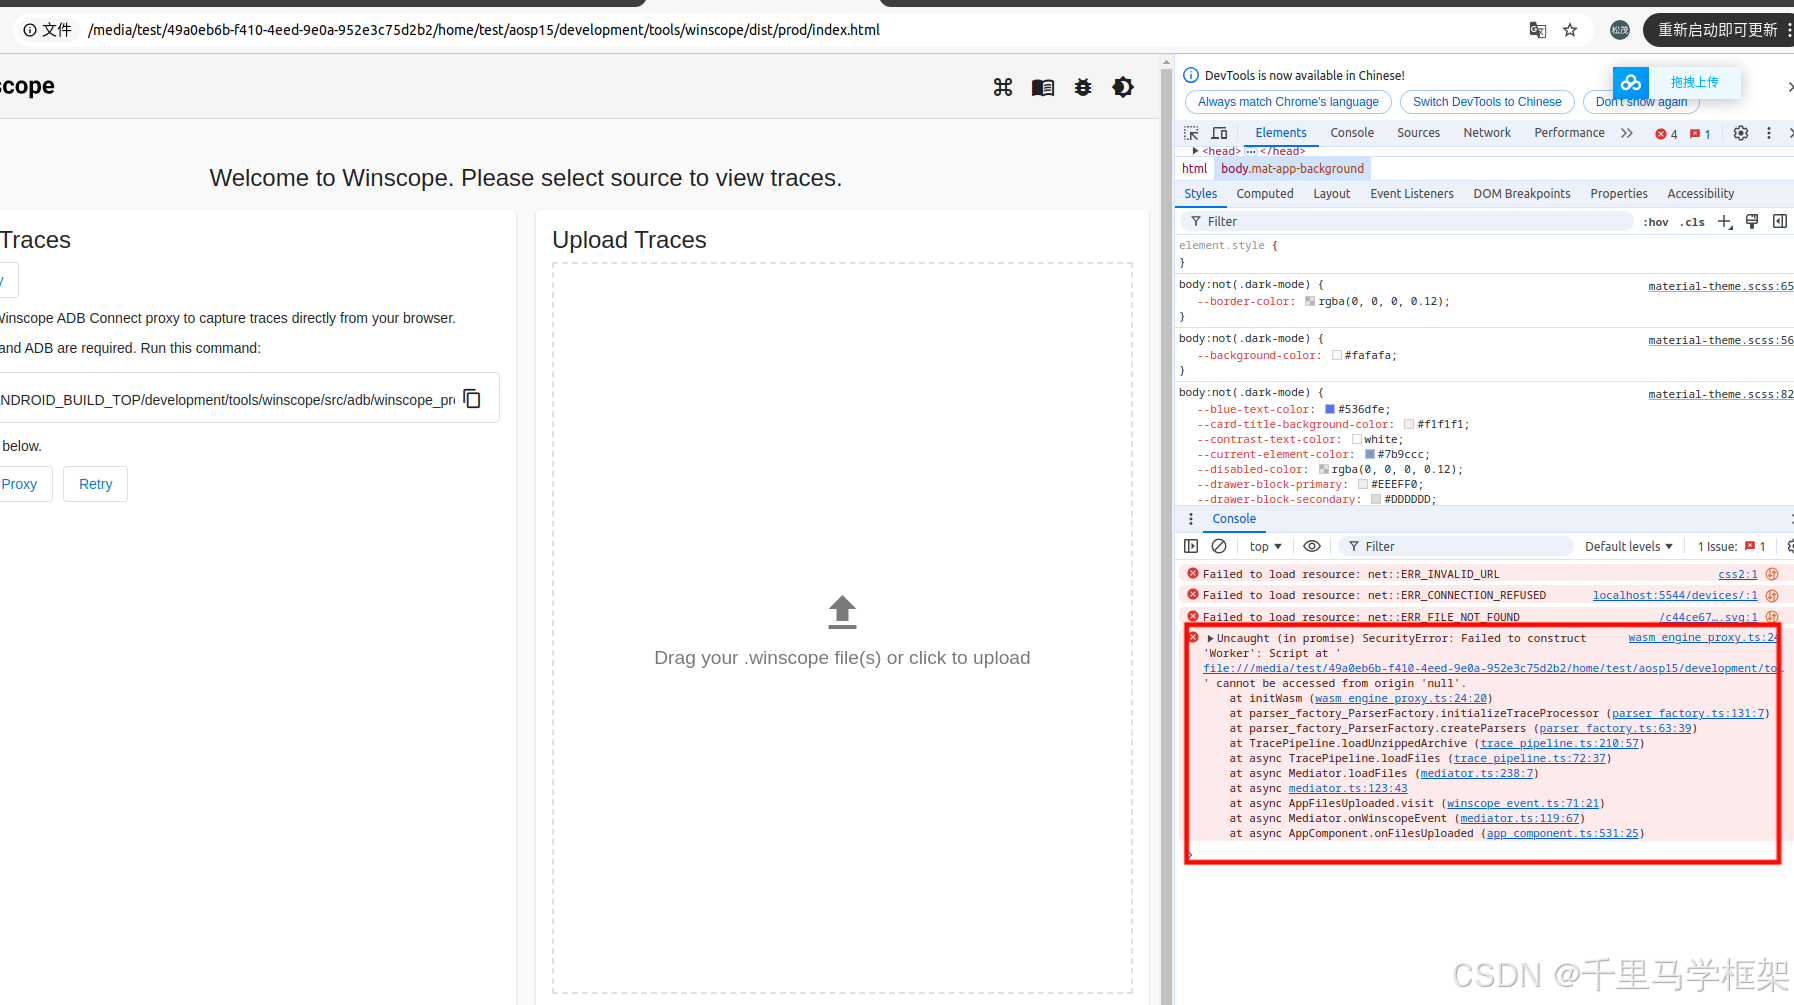Click the #7b9ccc current-element-color swatch
The height and width of the screenshot is (1005, 1794).
(x=1370, y=454)
